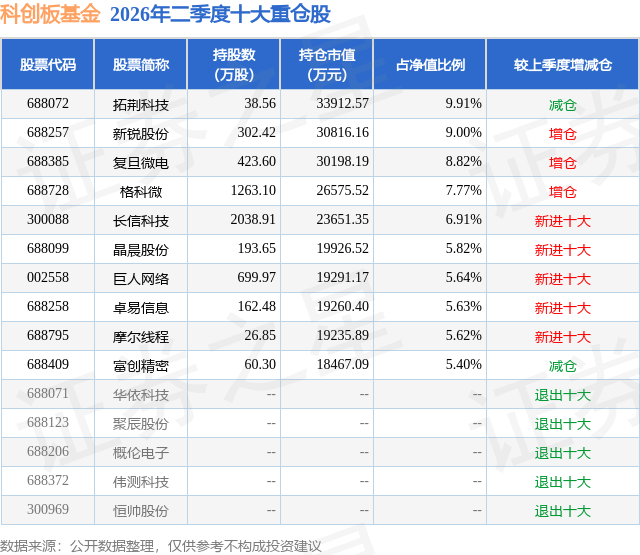Select stock name 摩尔线程
Image resolution: width=640 pixels, height=555 pixels.
tap(141, 337)
